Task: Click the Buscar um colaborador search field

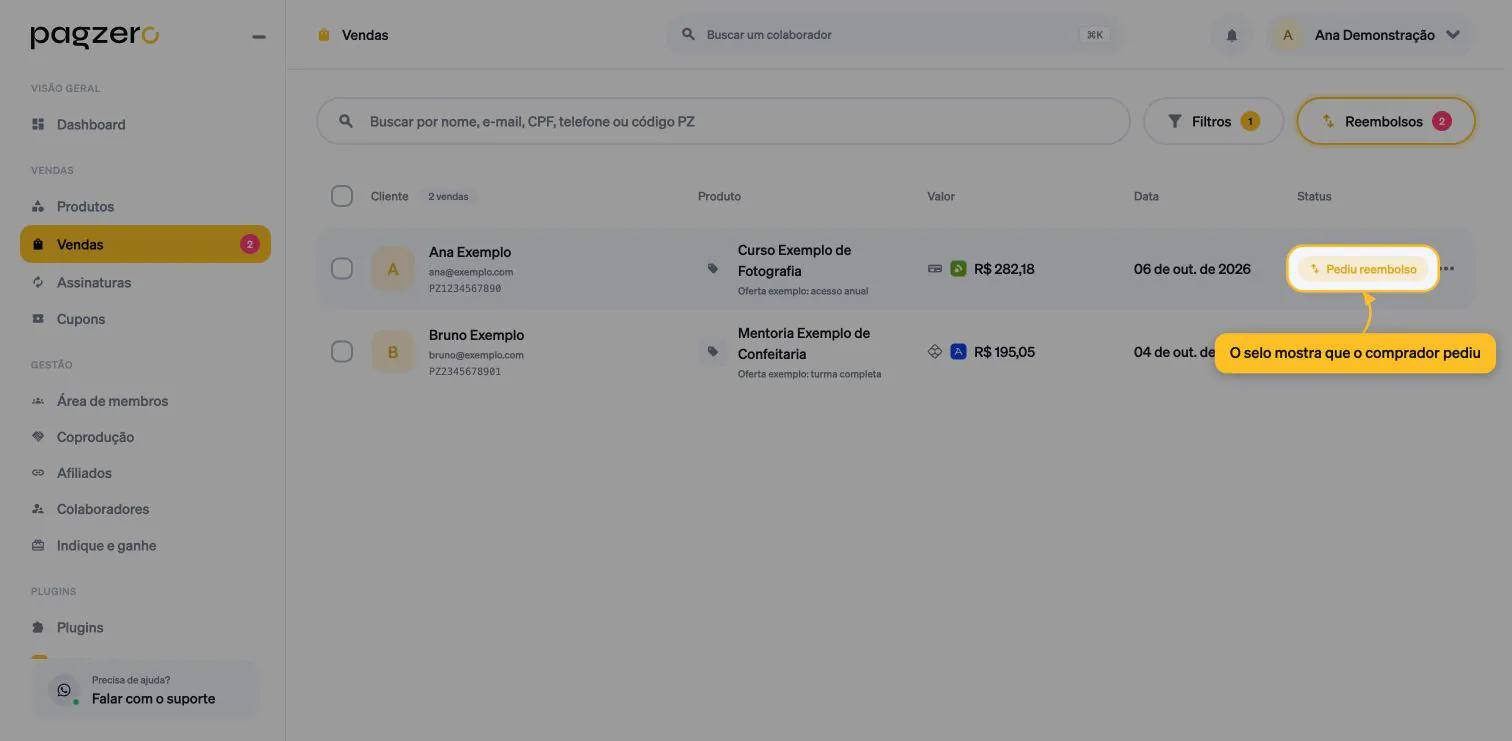Action: tap(894, 35)
